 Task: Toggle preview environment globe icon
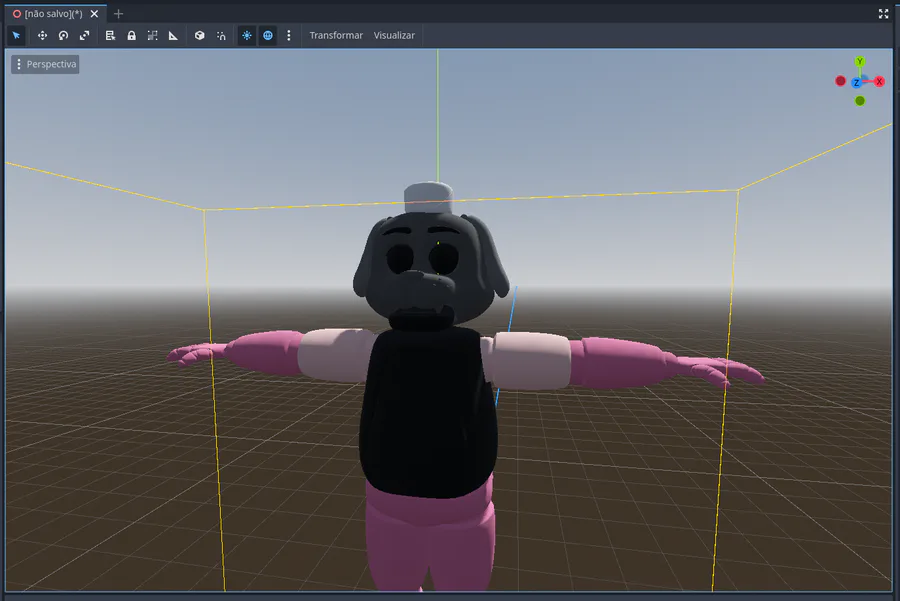(267, 36)
